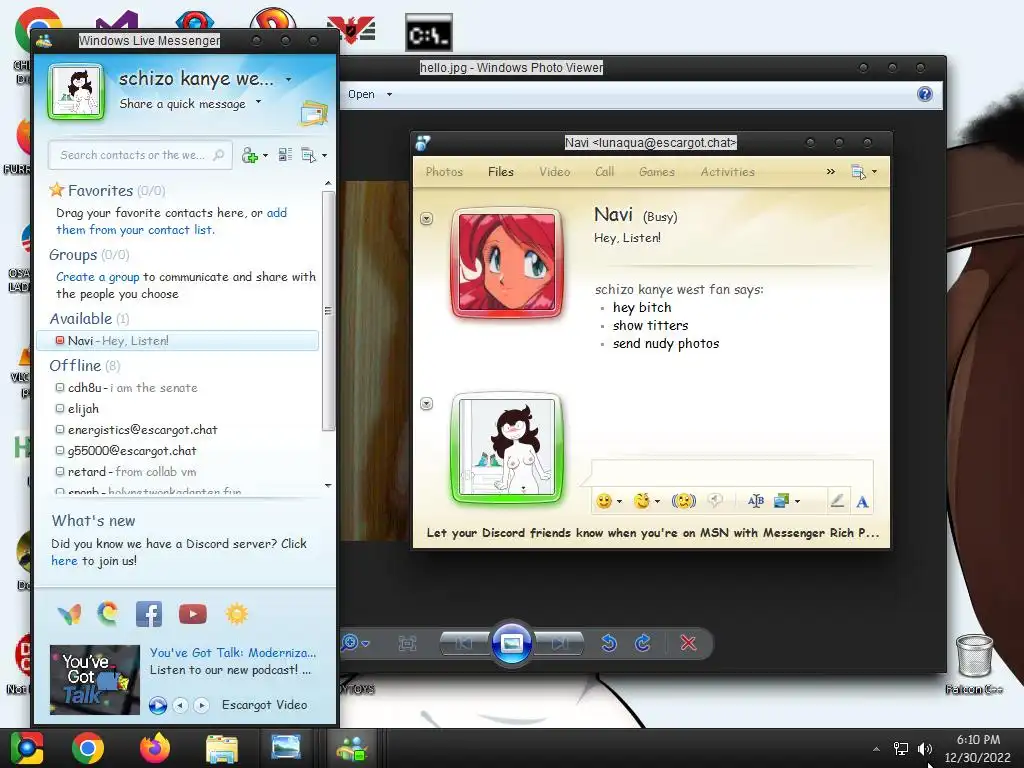Switch to the Photos tab in chat
This screenshot has height=768, width=1024.
click(444, 172)
